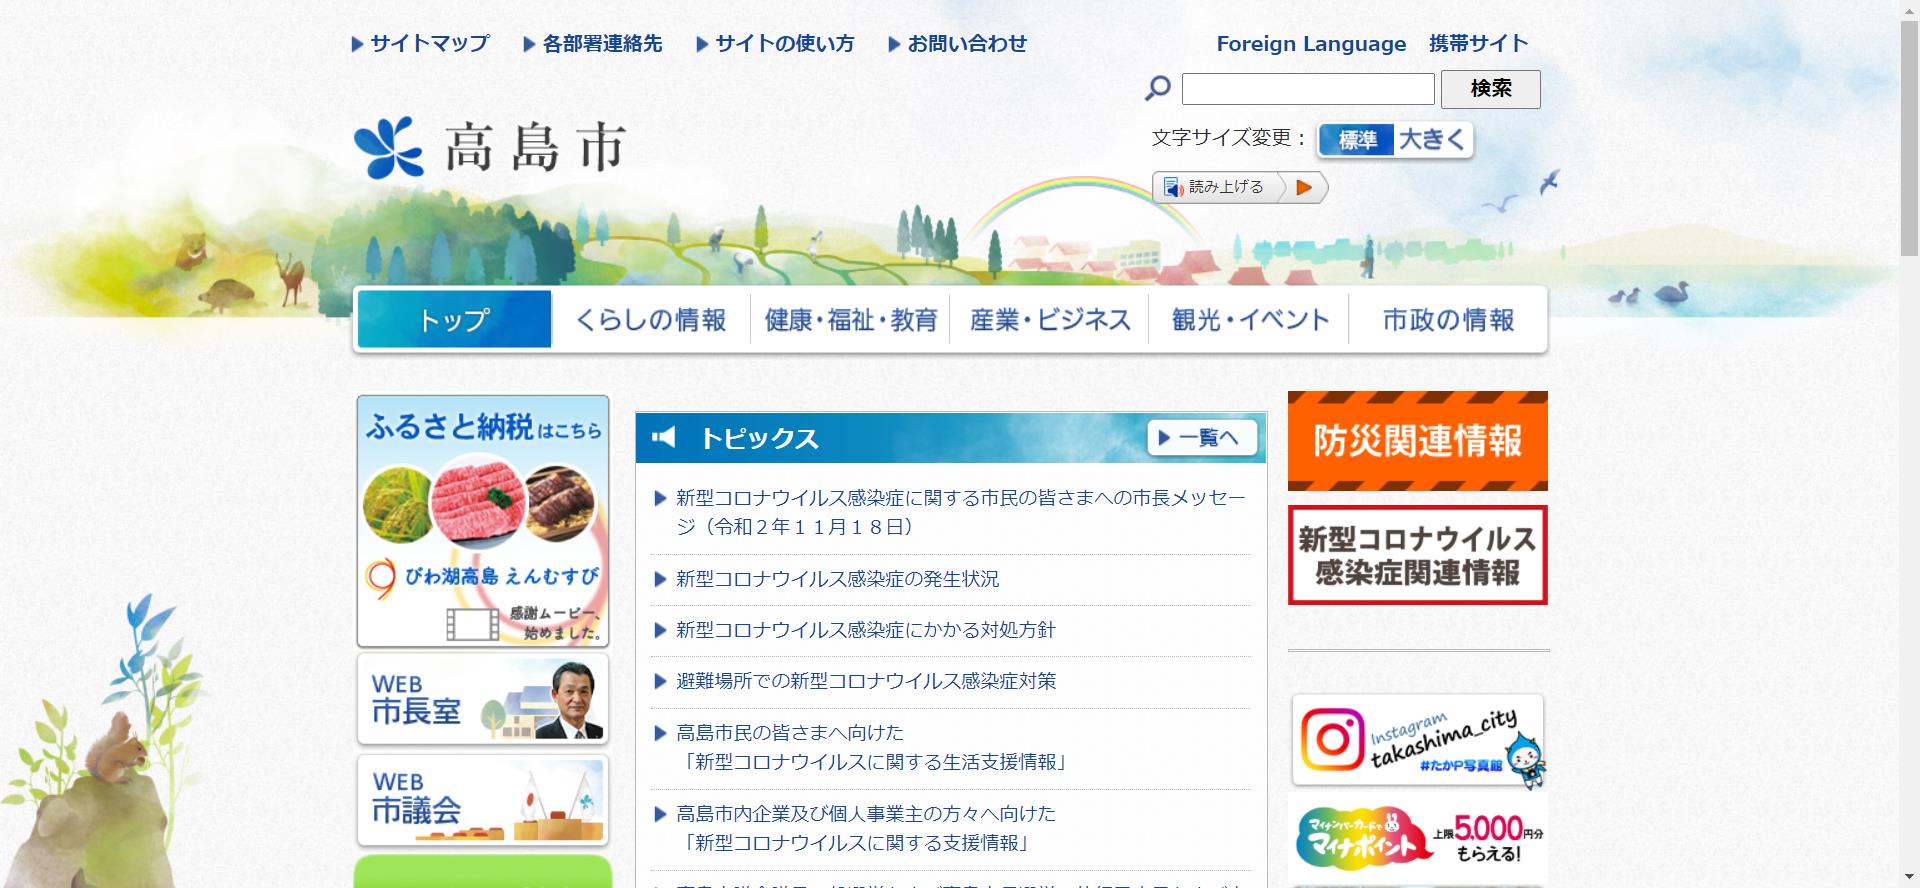
Task: Open the サイトマップ link
Action: (x=421, y=44)
